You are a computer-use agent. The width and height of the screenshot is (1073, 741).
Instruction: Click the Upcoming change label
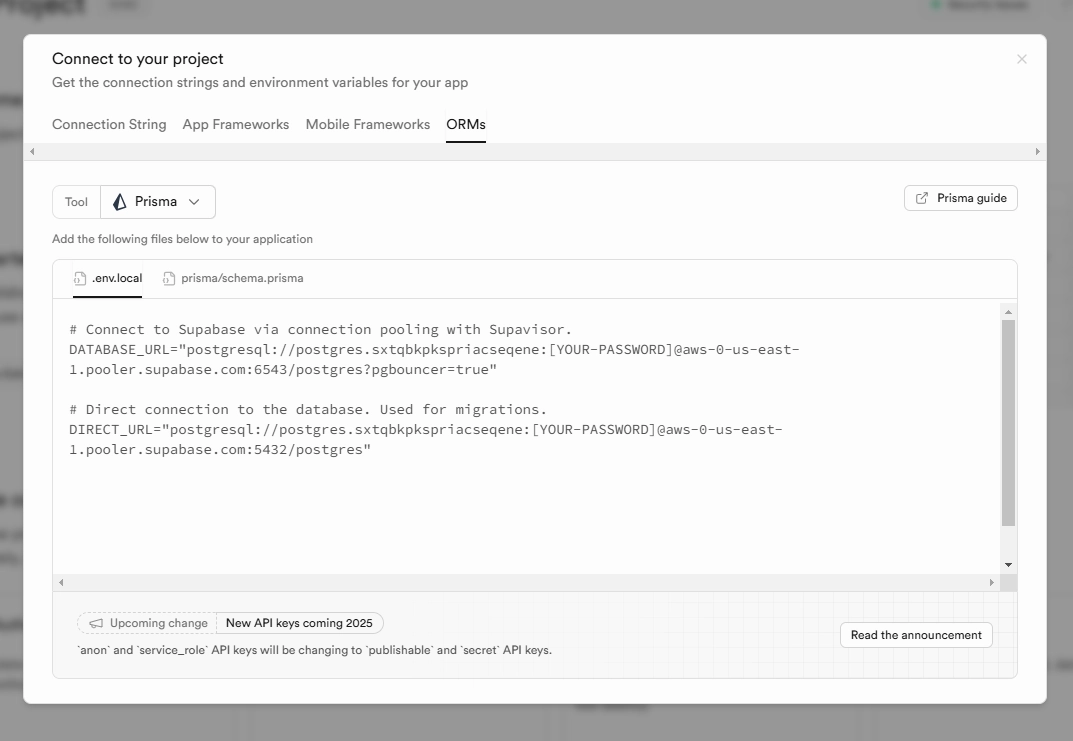[x=159, y=623]
